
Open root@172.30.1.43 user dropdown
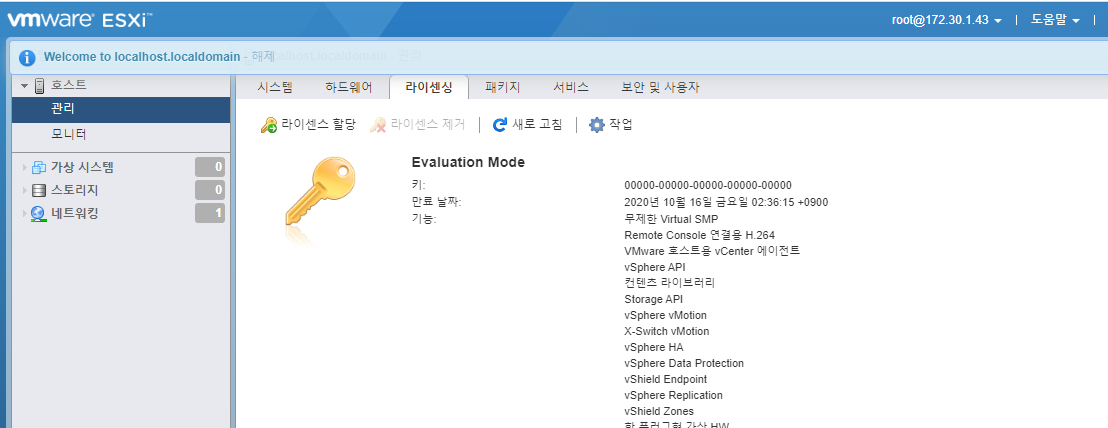click(947, 20)
